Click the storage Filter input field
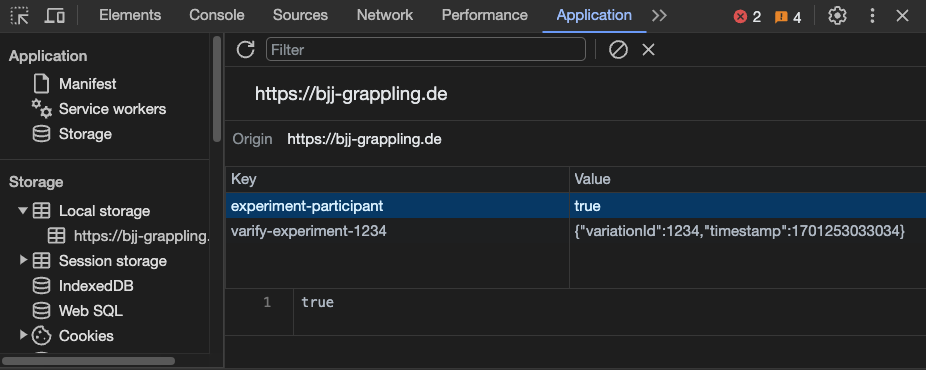This screenshot has height=370, width=926. pos(426,50)
